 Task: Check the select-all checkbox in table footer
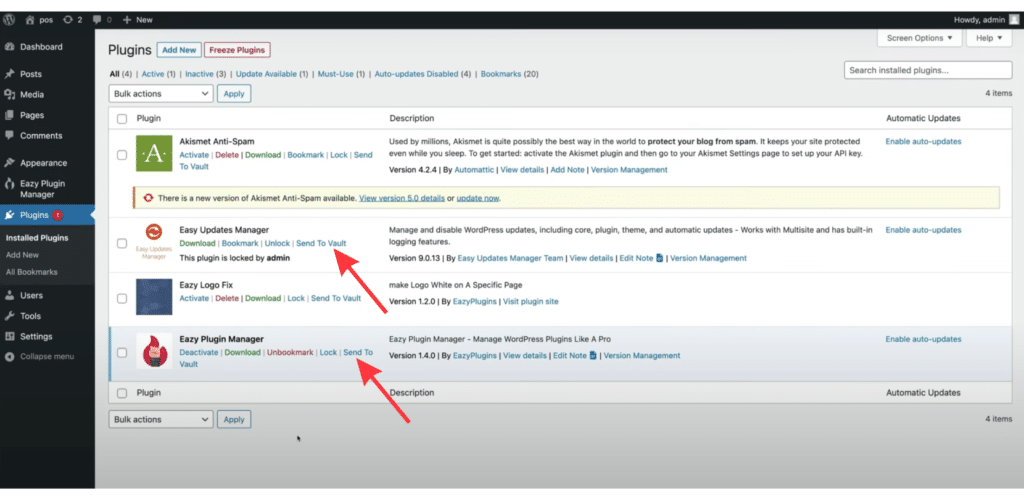pyautogui.click(x=121, y=393)
